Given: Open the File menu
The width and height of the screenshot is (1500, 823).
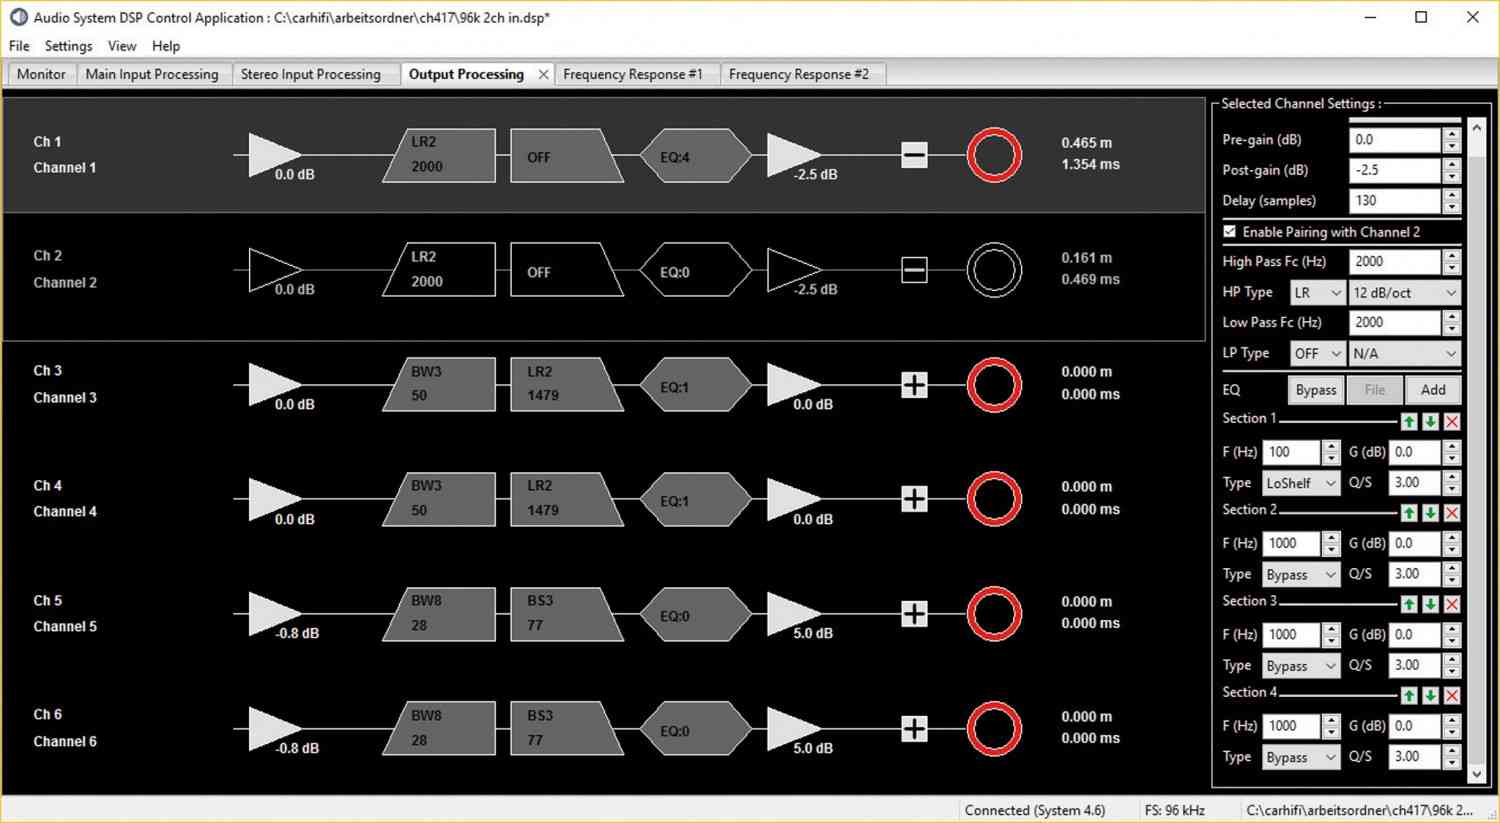Looking at the screenshot, I should tap(19, 46).
